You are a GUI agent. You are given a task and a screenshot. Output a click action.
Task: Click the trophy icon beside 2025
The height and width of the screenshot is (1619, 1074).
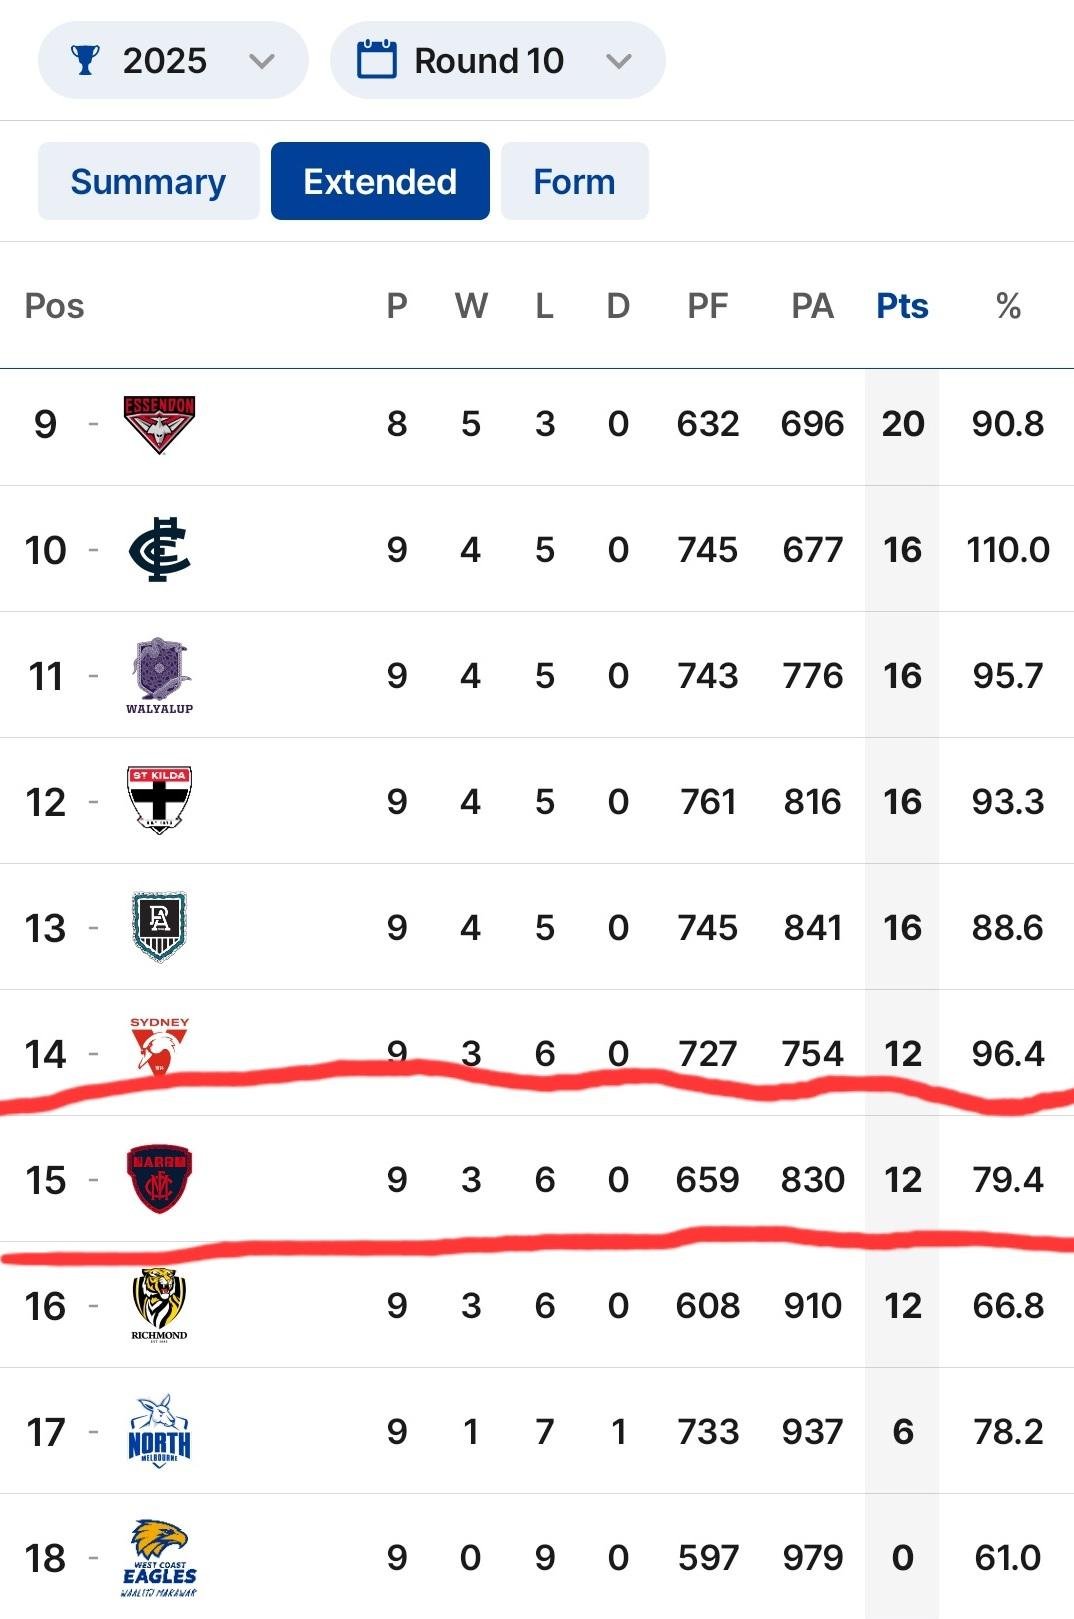[85, 60]
